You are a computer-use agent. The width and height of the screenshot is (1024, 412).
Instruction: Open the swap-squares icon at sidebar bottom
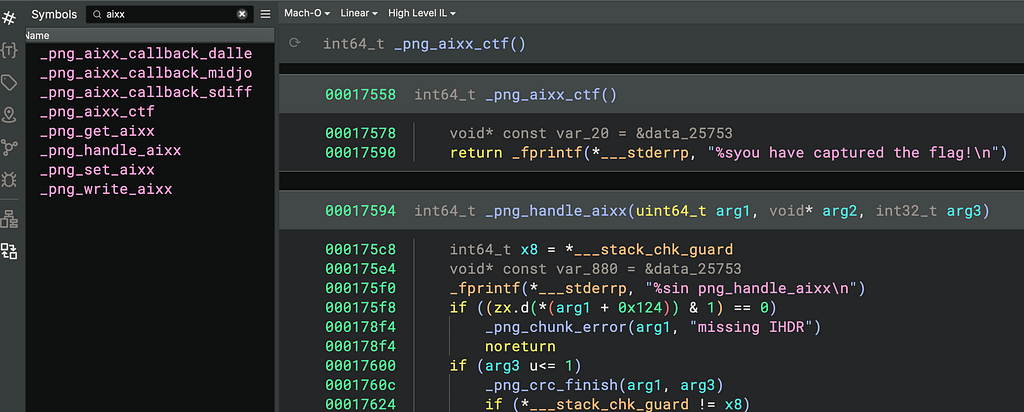tap(9, 251)
